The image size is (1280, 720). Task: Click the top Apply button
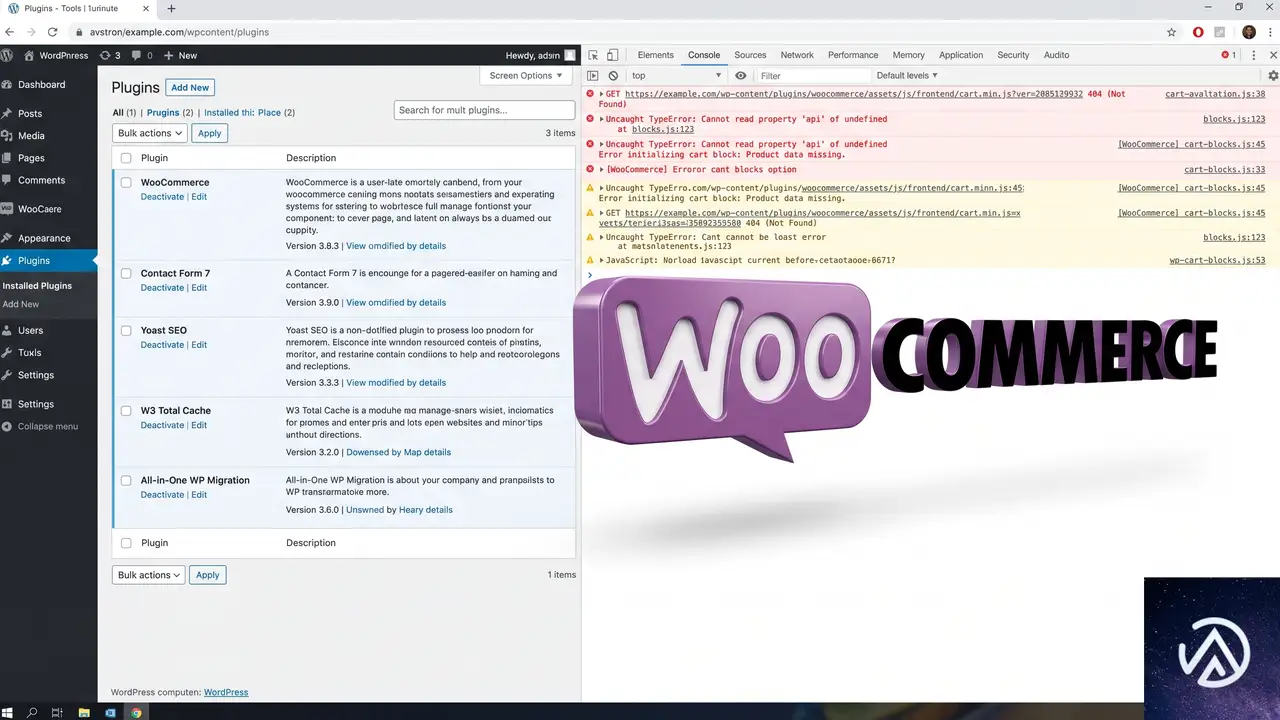click(209, 133)
